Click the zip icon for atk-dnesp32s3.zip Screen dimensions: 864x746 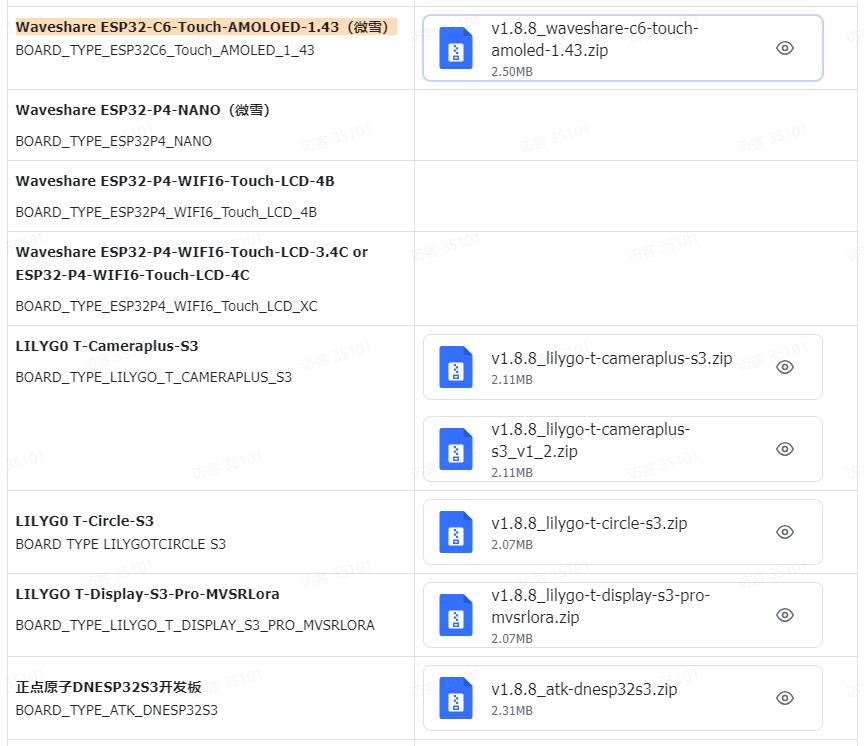point(456,698)
